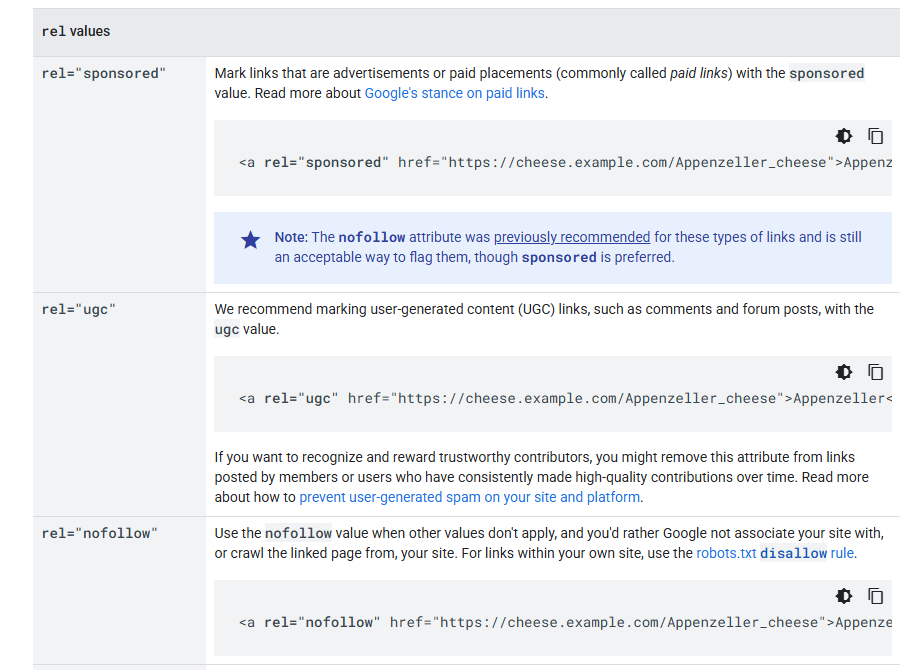Follow the 'previously recommended' link in note
The image size is (910, 670).
572,237
